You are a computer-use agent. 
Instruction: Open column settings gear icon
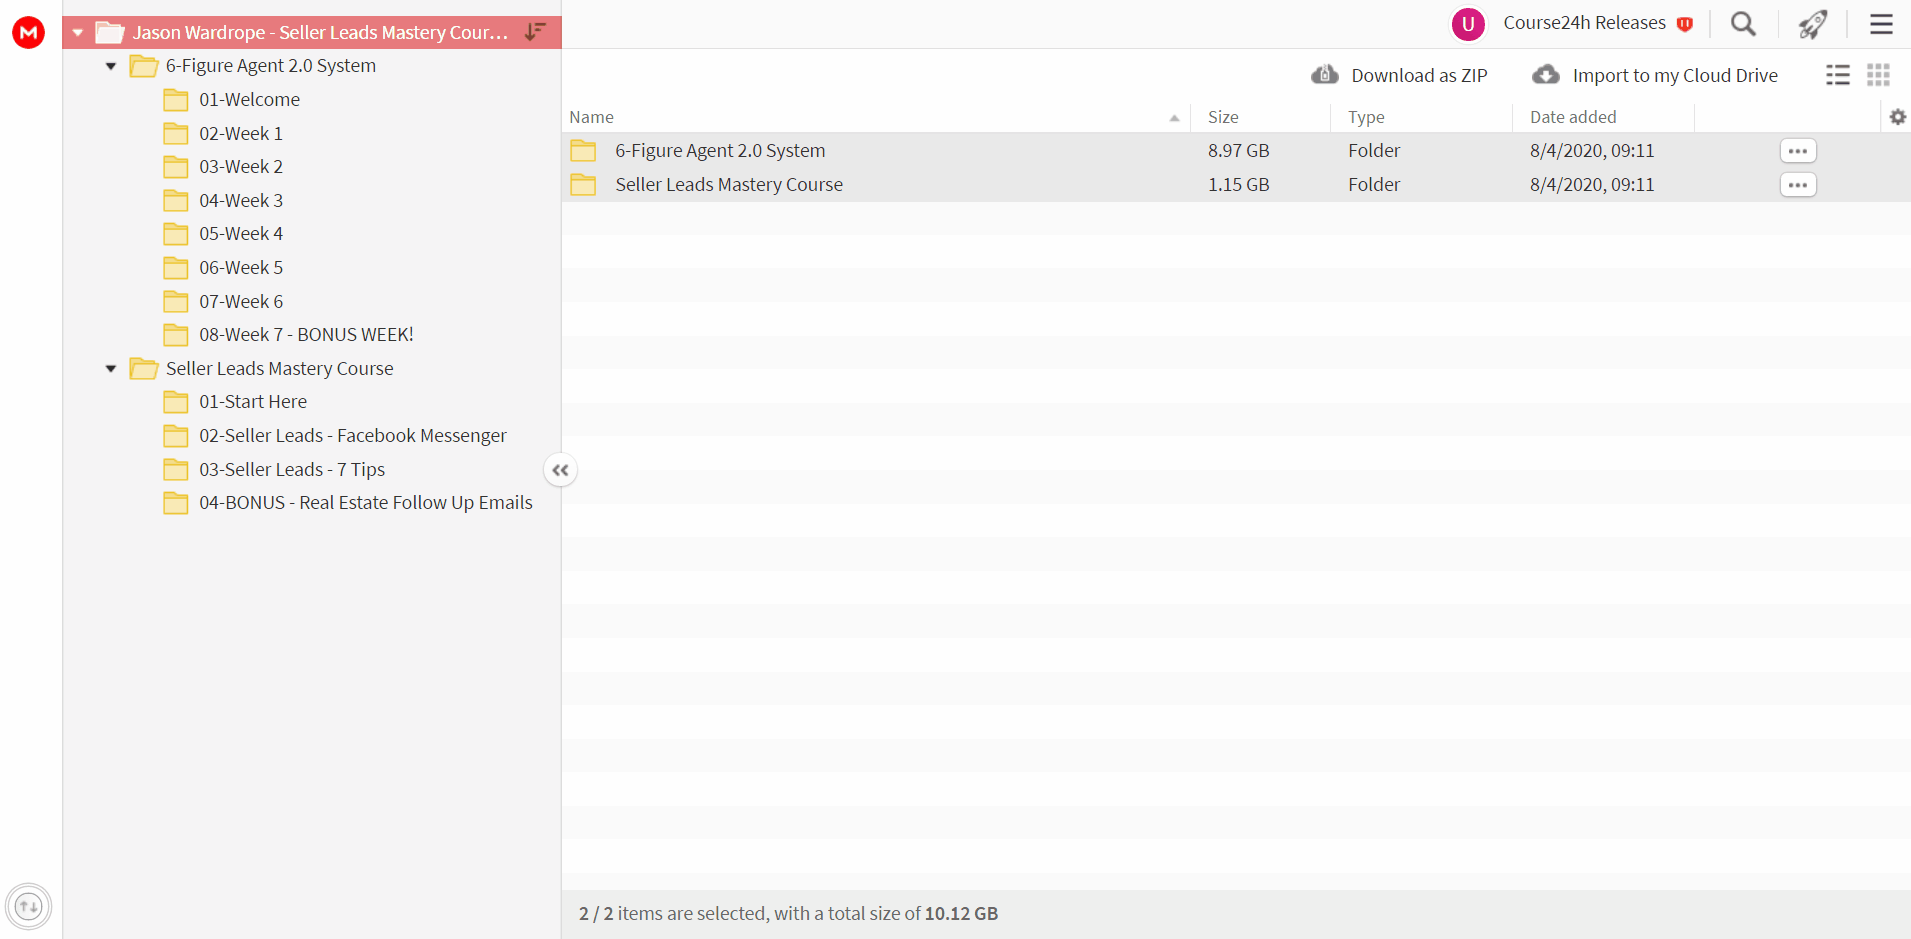click(1898, 117)
